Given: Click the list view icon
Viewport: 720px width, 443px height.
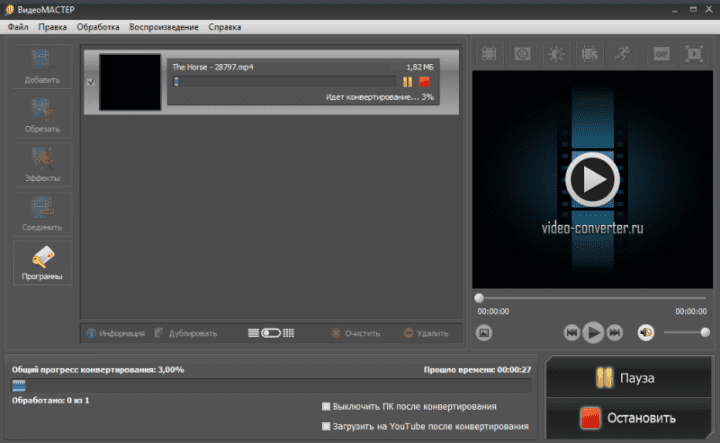Looking at the screenshot, I should click(x=253, y=333).
